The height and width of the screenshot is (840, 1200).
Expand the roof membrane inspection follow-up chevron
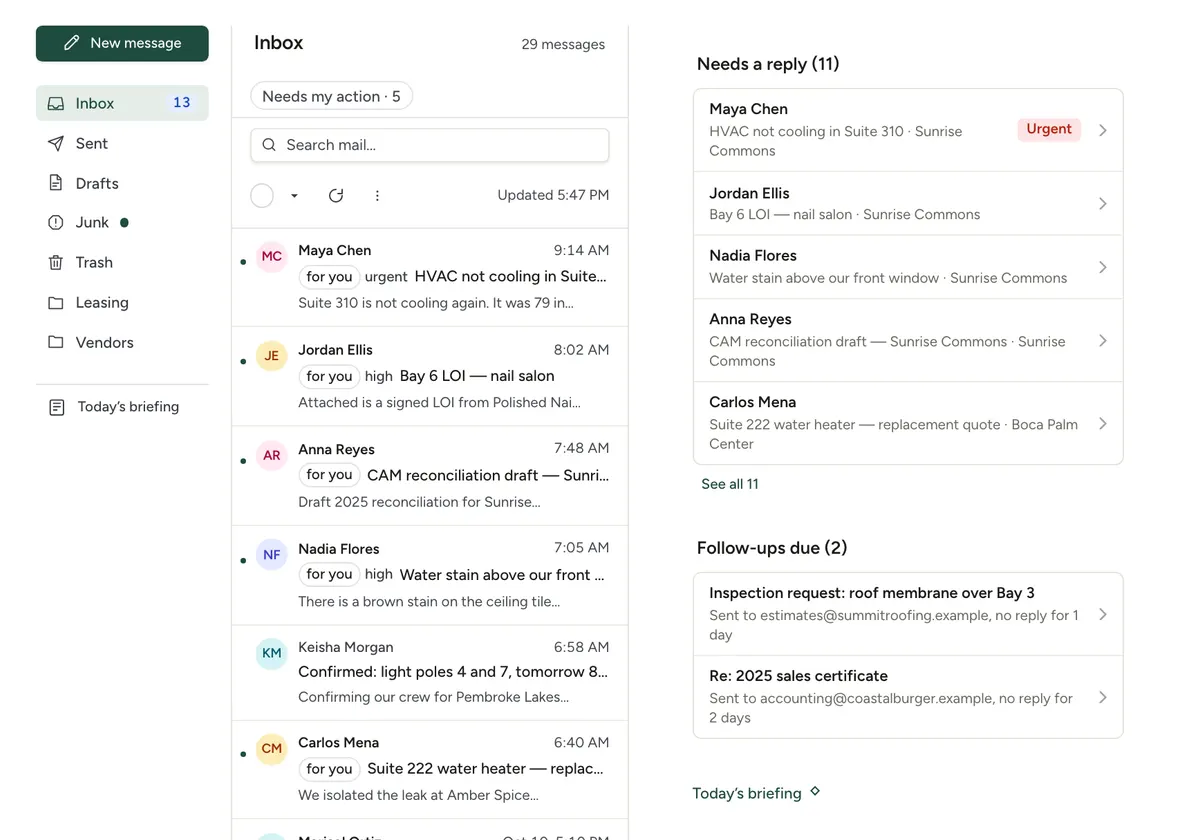[x=1103, y=615]
